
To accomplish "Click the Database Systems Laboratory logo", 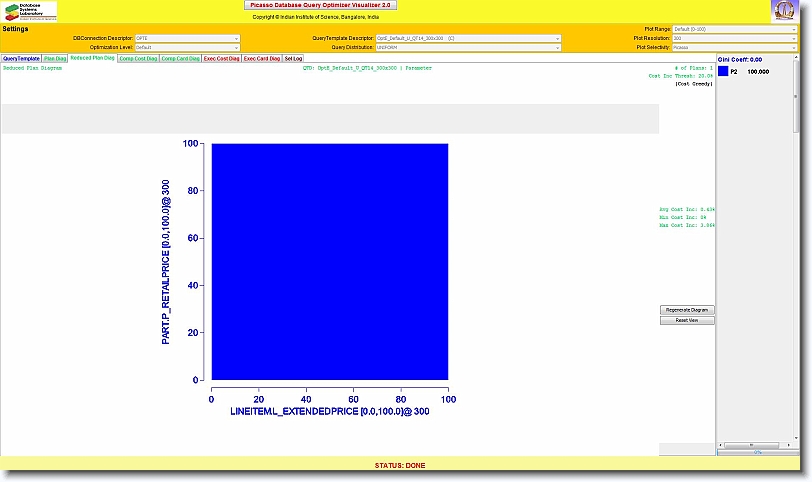I will click(29, 11).
